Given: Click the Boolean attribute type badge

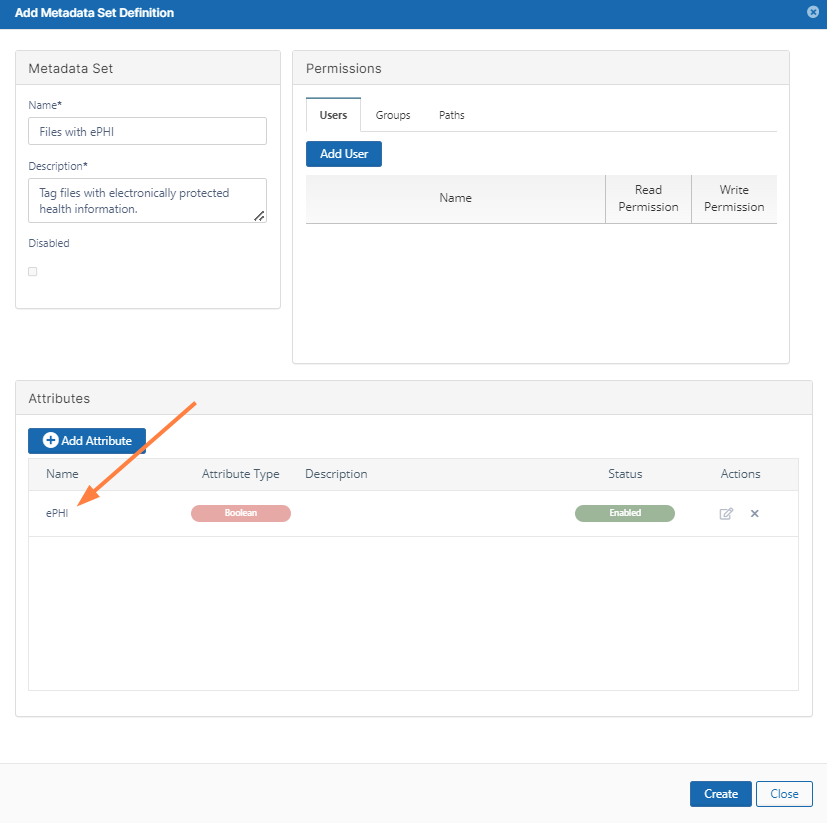Looking at the screenshot, I should pyautogui.click(x=240, y=513).
